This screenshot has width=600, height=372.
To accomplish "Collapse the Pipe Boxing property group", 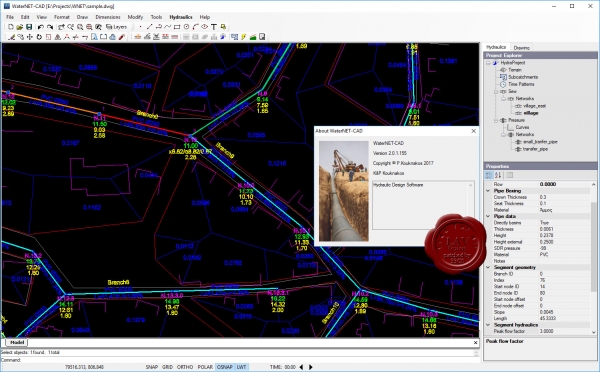I will 488,191.
